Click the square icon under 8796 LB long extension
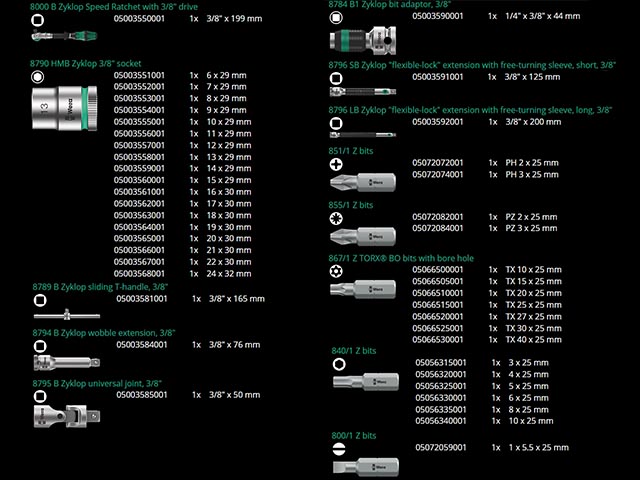The width and height of the screenshot is (640, 480). pos(336,123)
